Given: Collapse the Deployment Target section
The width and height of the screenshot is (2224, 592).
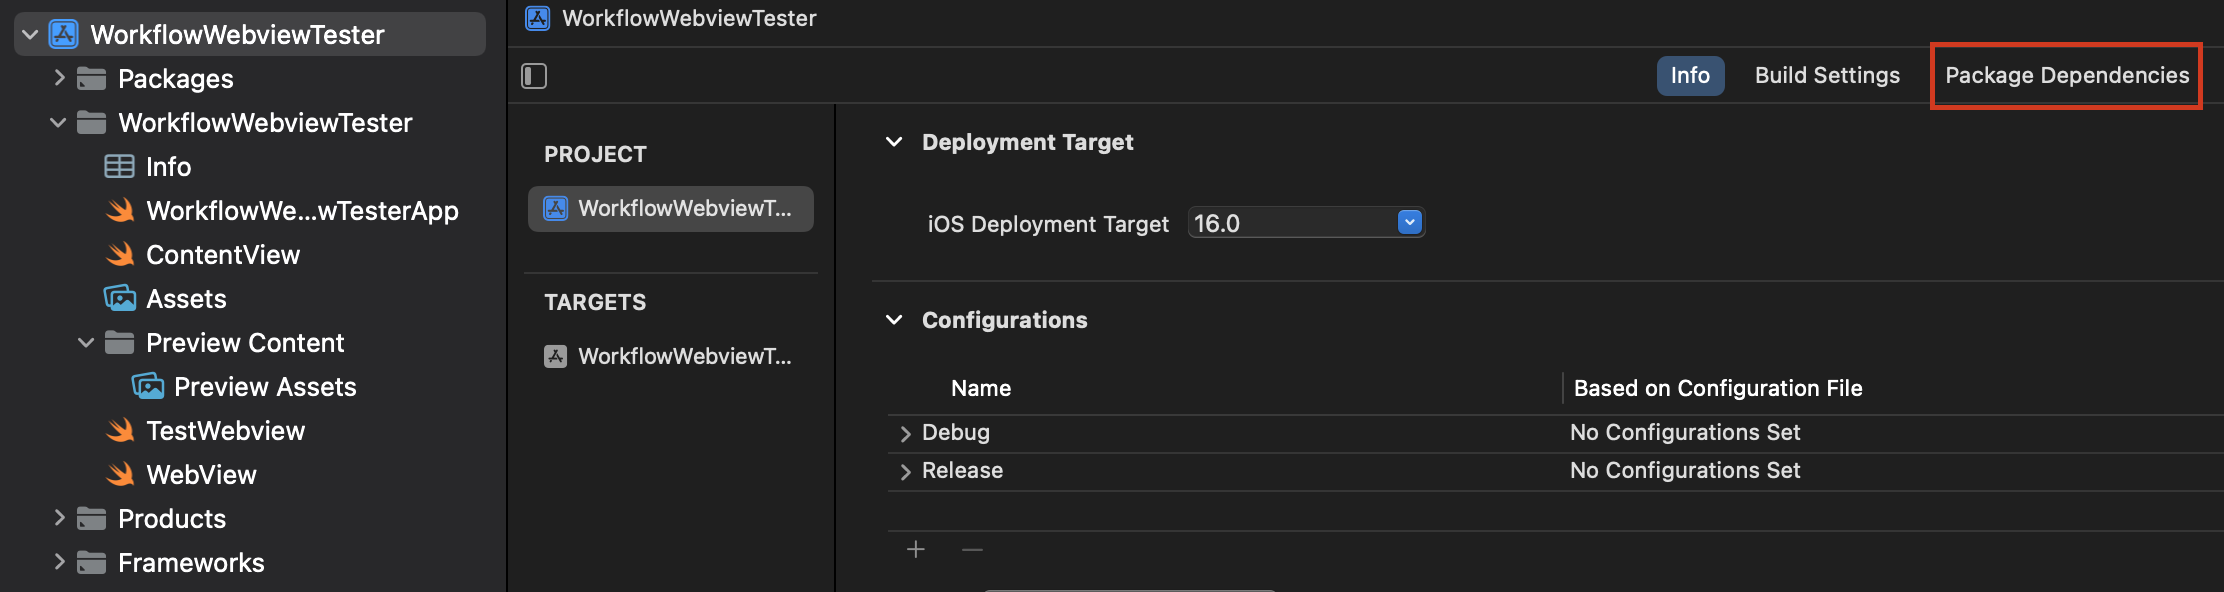Looking at the screenshot, I should point(894,142).
